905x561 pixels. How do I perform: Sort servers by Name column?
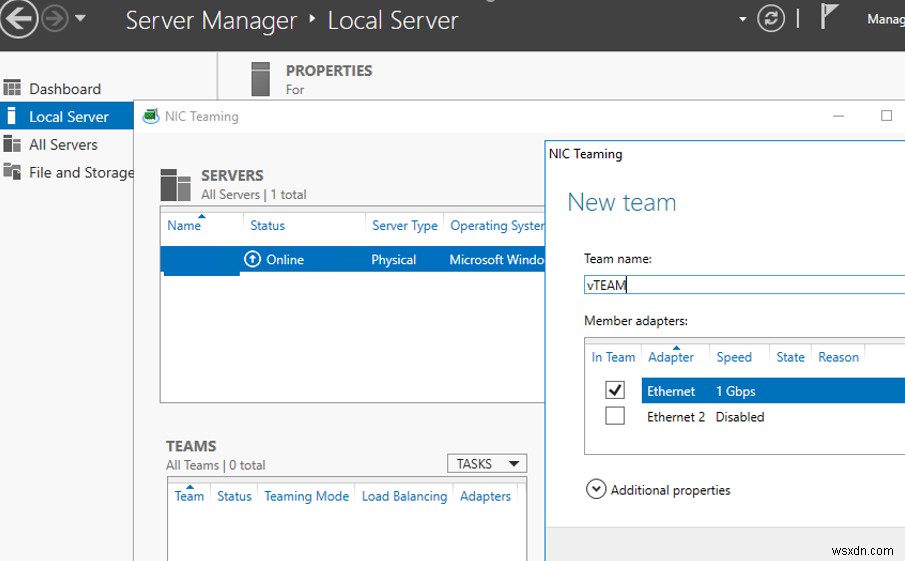[184, 226]
